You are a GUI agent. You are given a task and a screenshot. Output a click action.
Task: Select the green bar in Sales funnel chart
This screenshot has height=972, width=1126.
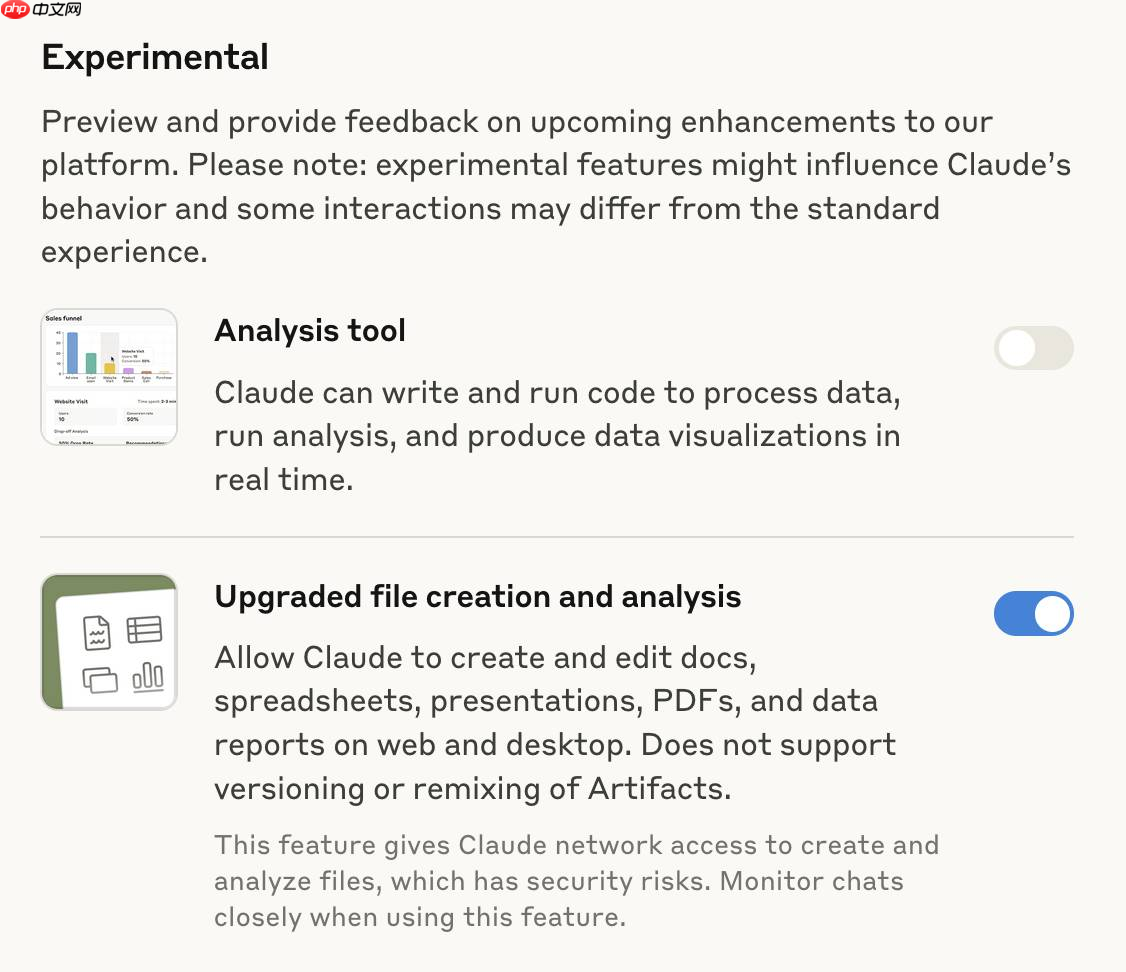(91, 363)
